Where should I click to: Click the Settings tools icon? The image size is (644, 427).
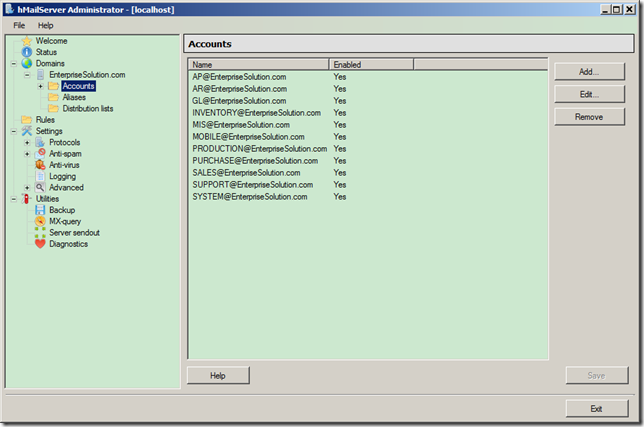[x=27, y=131]
